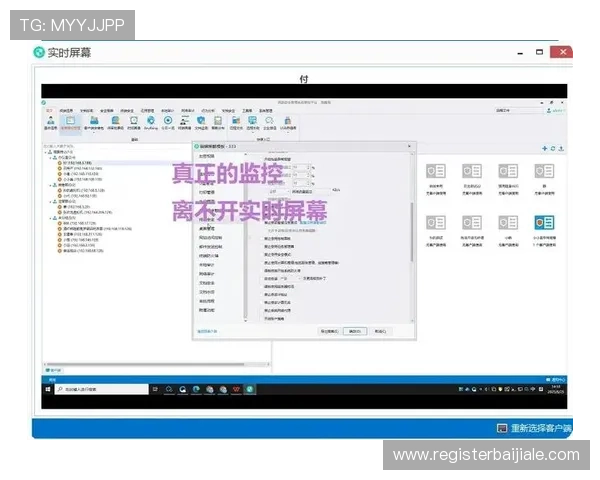The height and width of the screenshot is (480, 600).
Task: Enable the 禁止使用控制面板 checkbox
Action: point(266,240)
